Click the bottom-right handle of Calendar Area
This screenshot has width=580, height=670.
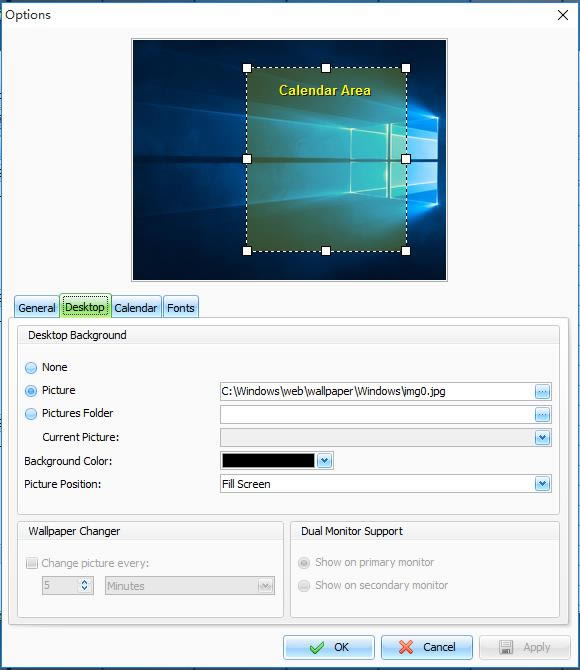tap(406, 251)
